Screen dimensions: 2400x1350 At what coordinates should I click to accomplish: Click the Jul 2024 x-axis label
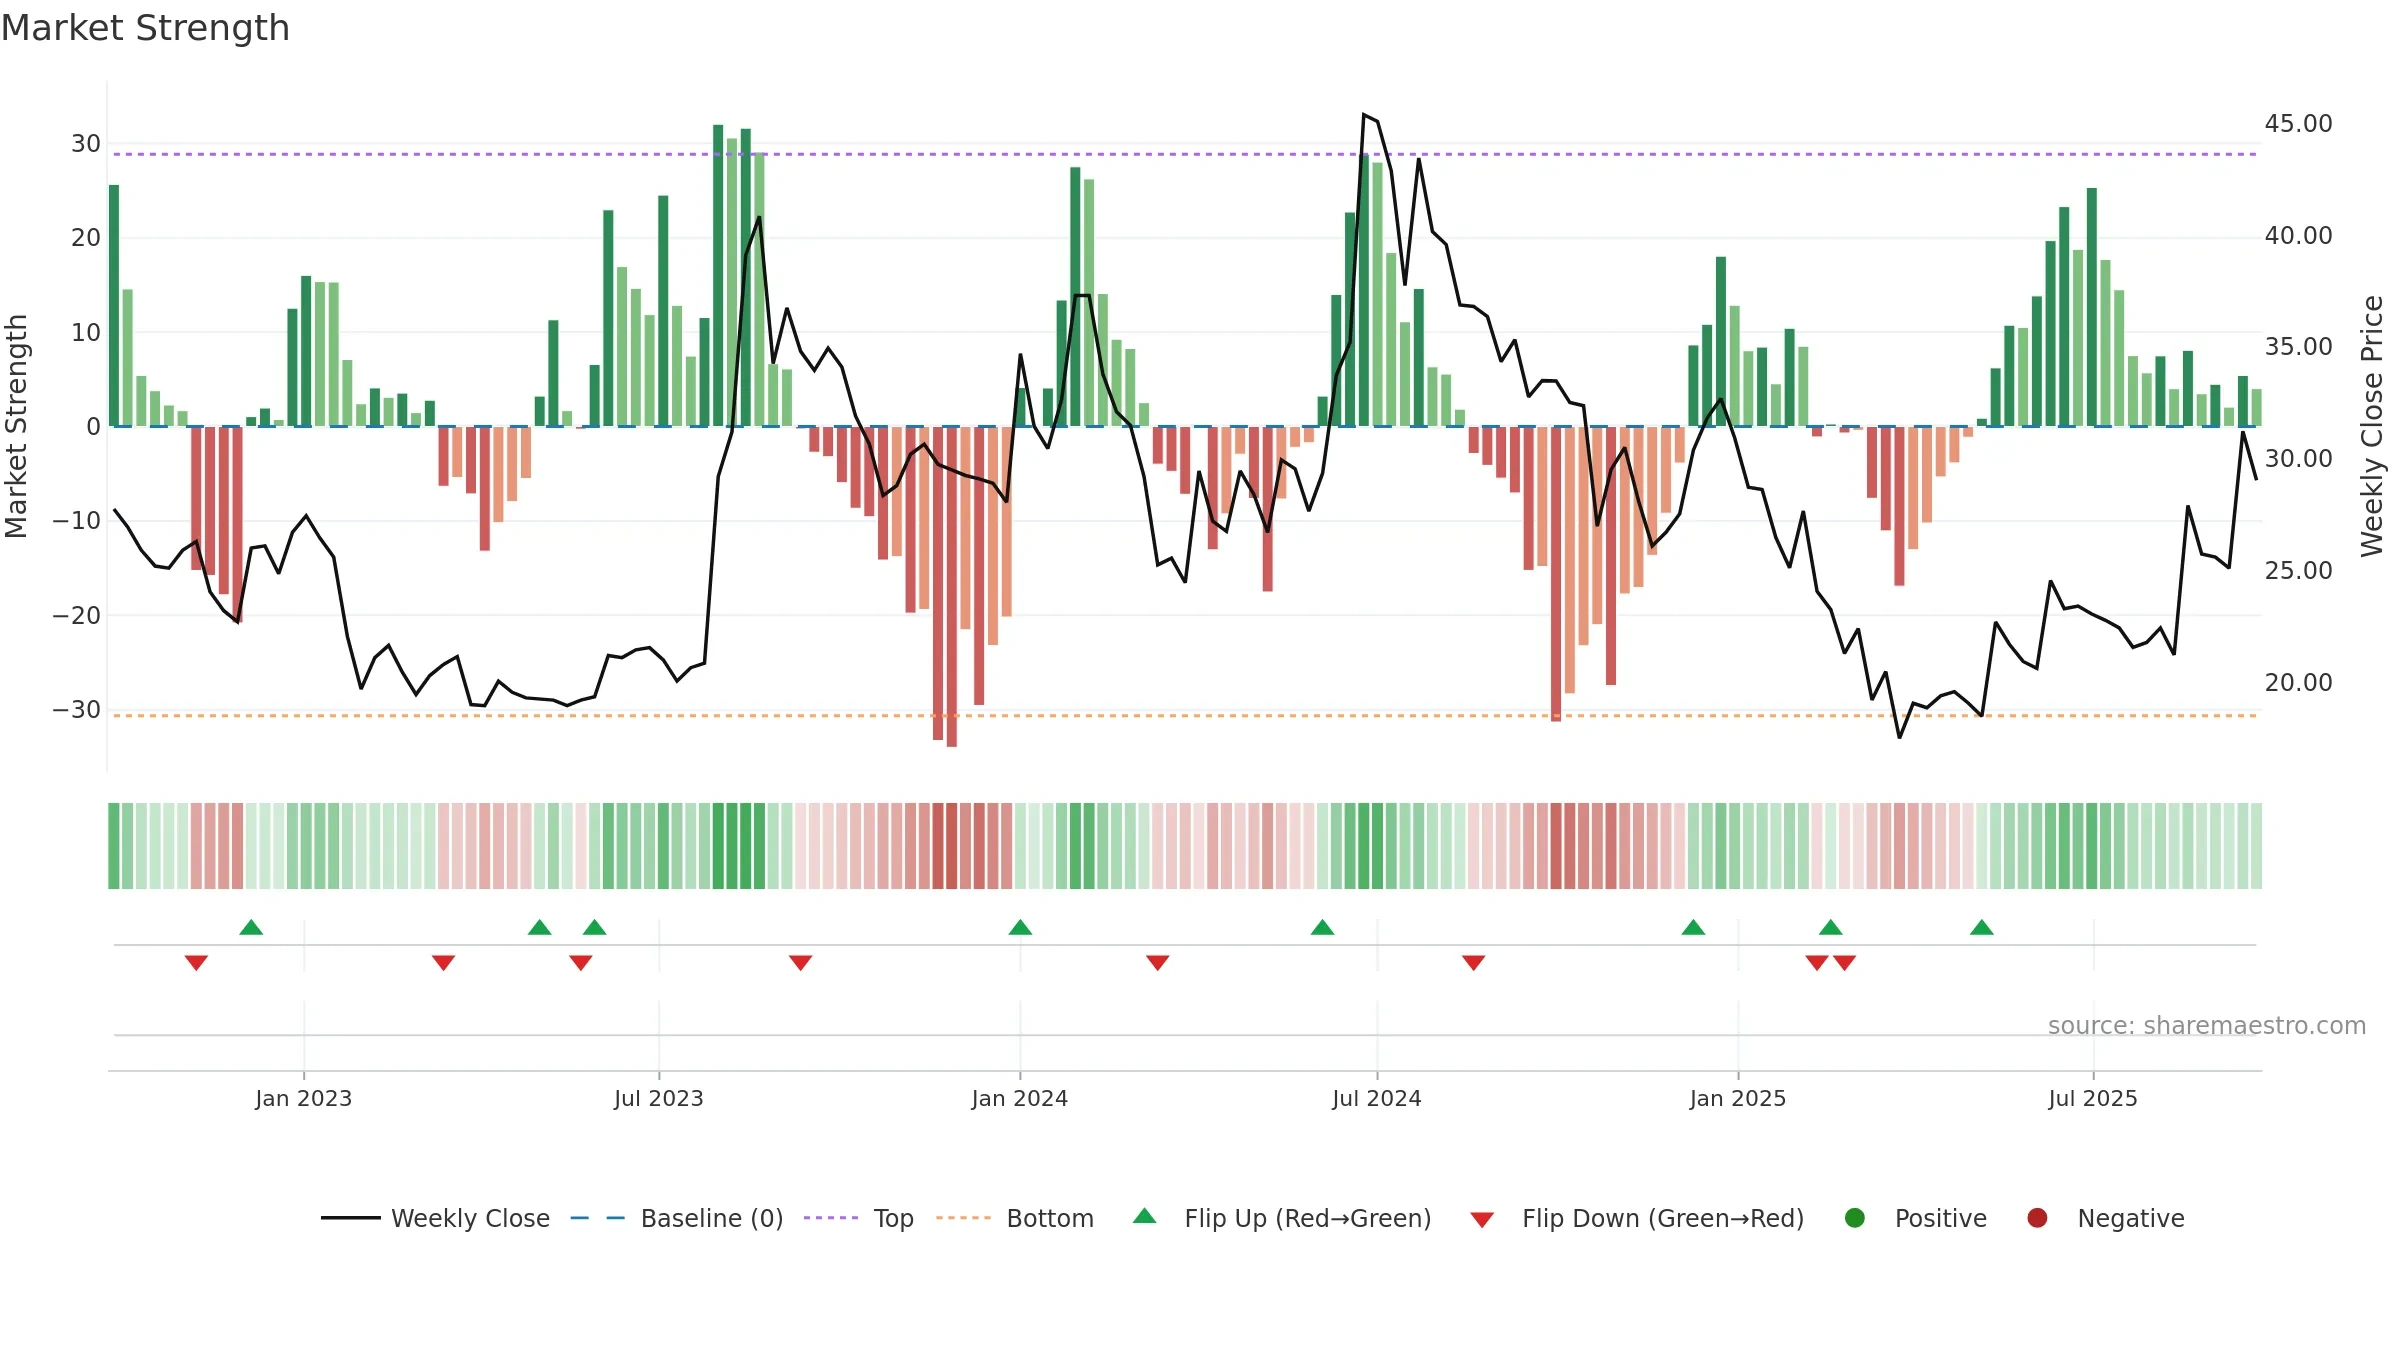[1377, 1098]
